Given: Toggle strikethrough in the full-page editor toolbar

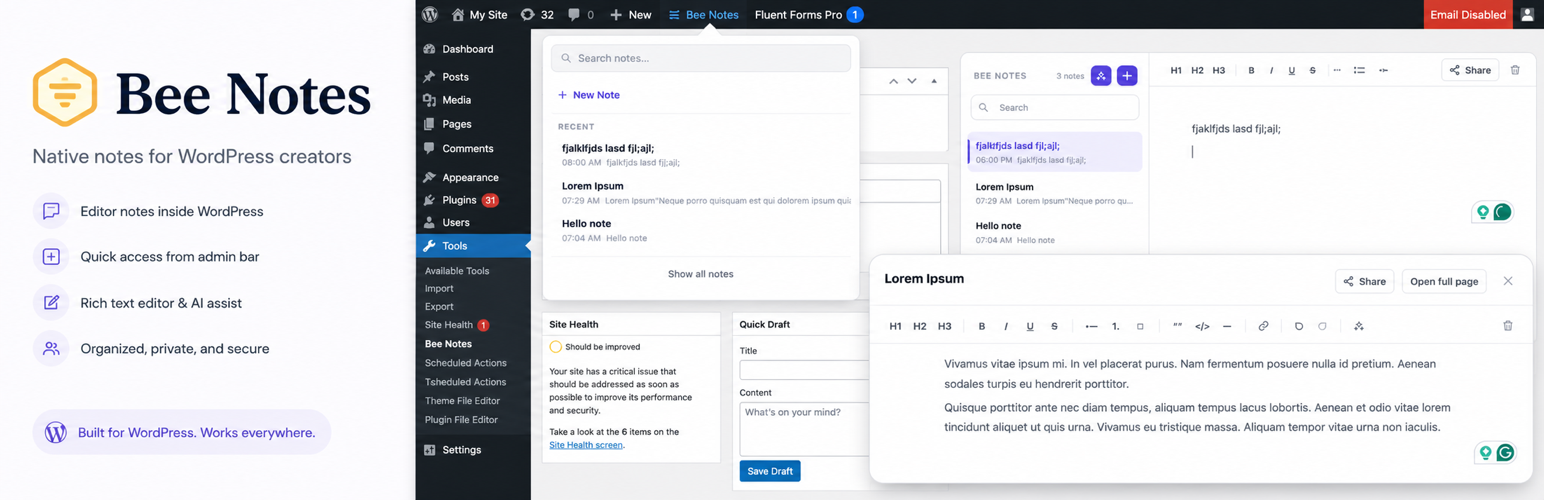Looking at the screenshot, I should [x=1312, y=70].
